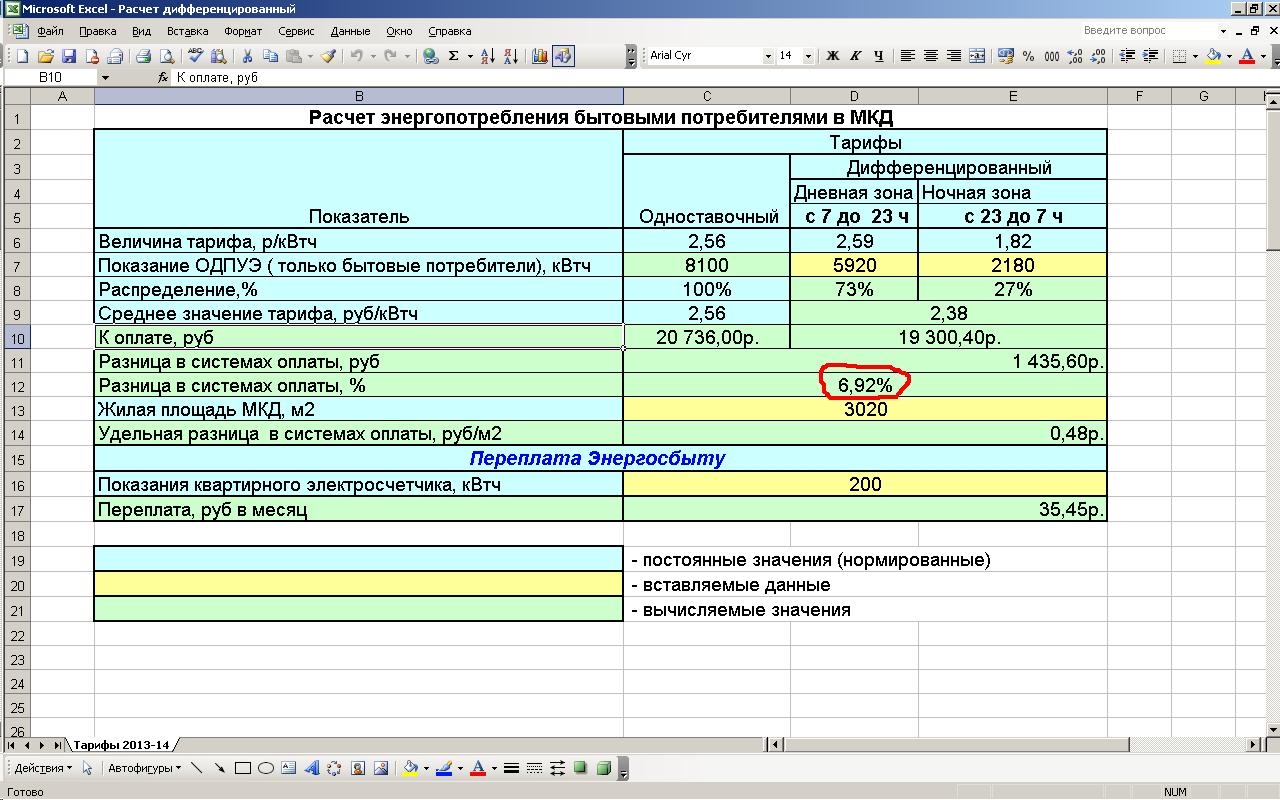Click the Open file folder icon
The image size is (1280, 800).
[x=46, y=56]
